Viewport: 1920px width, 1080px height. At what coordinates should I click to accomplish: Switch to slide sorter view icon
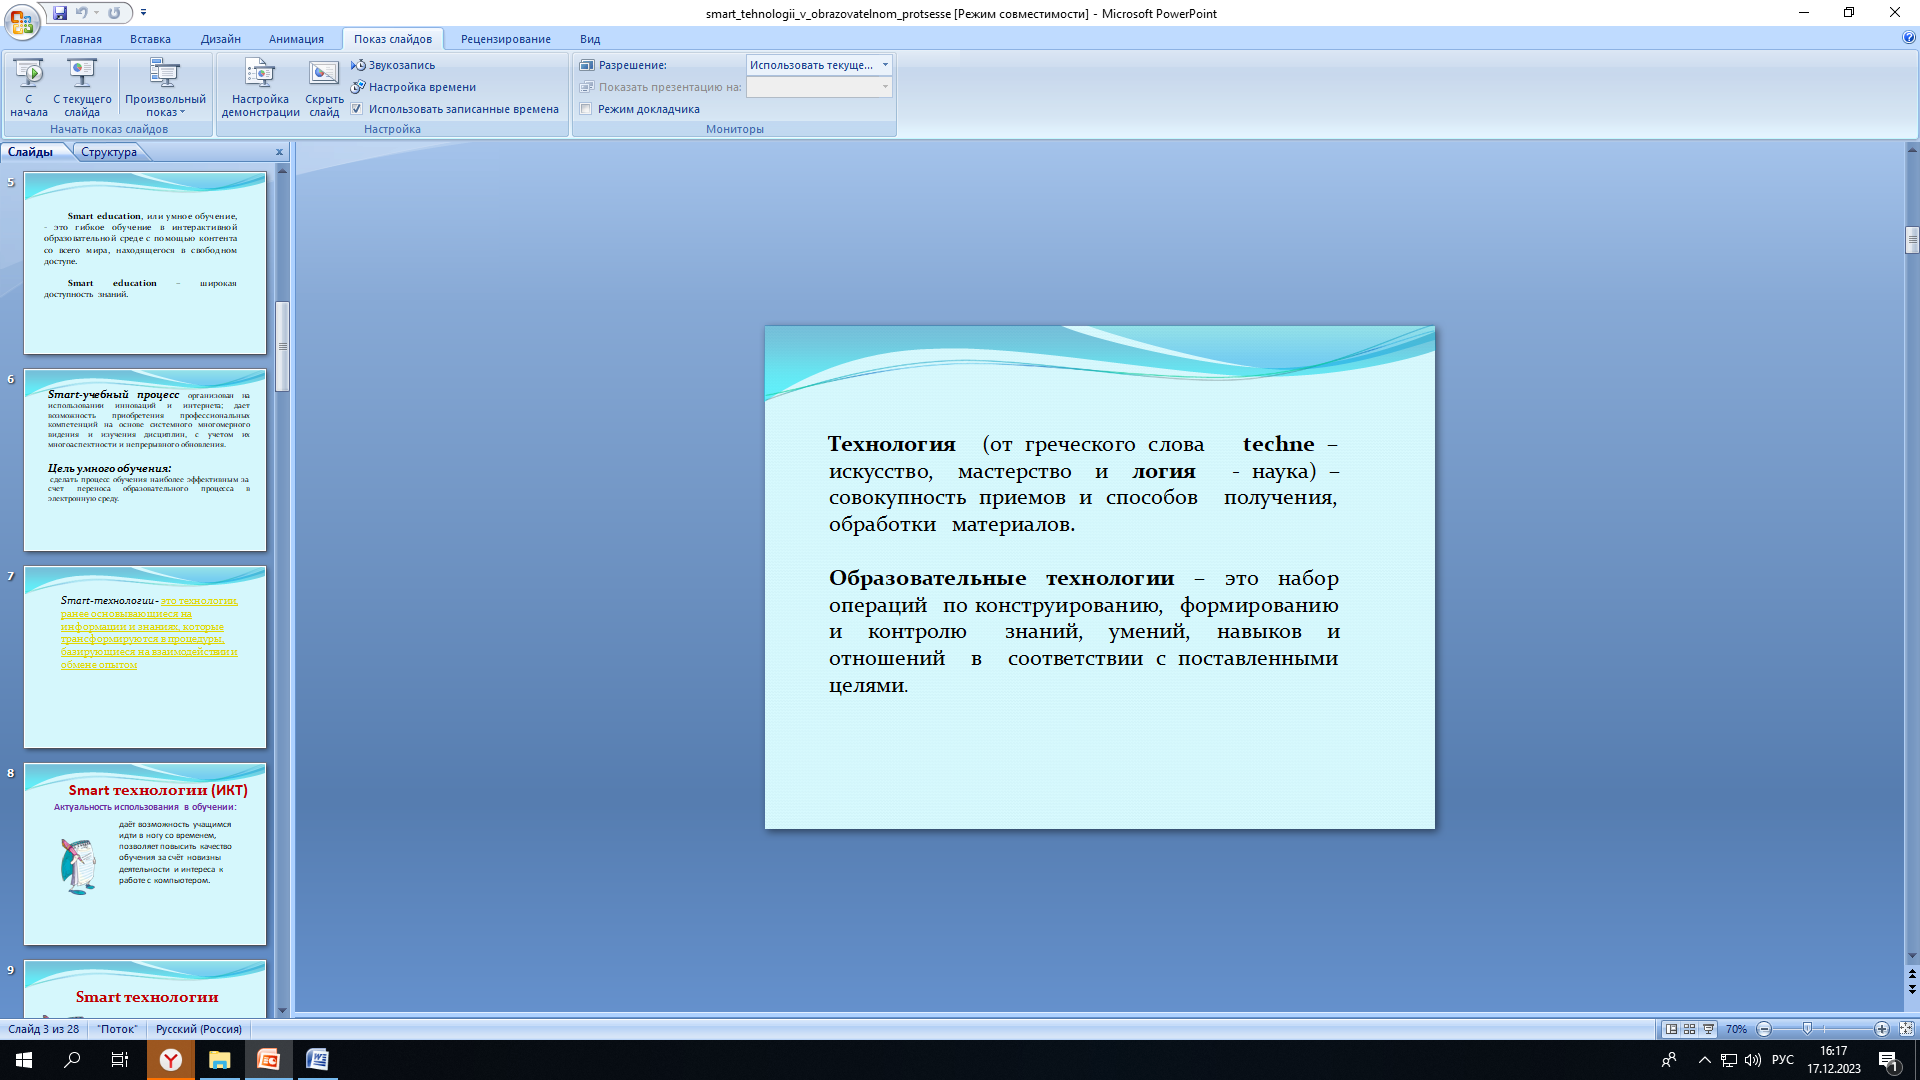[x=1690, y=1029]
